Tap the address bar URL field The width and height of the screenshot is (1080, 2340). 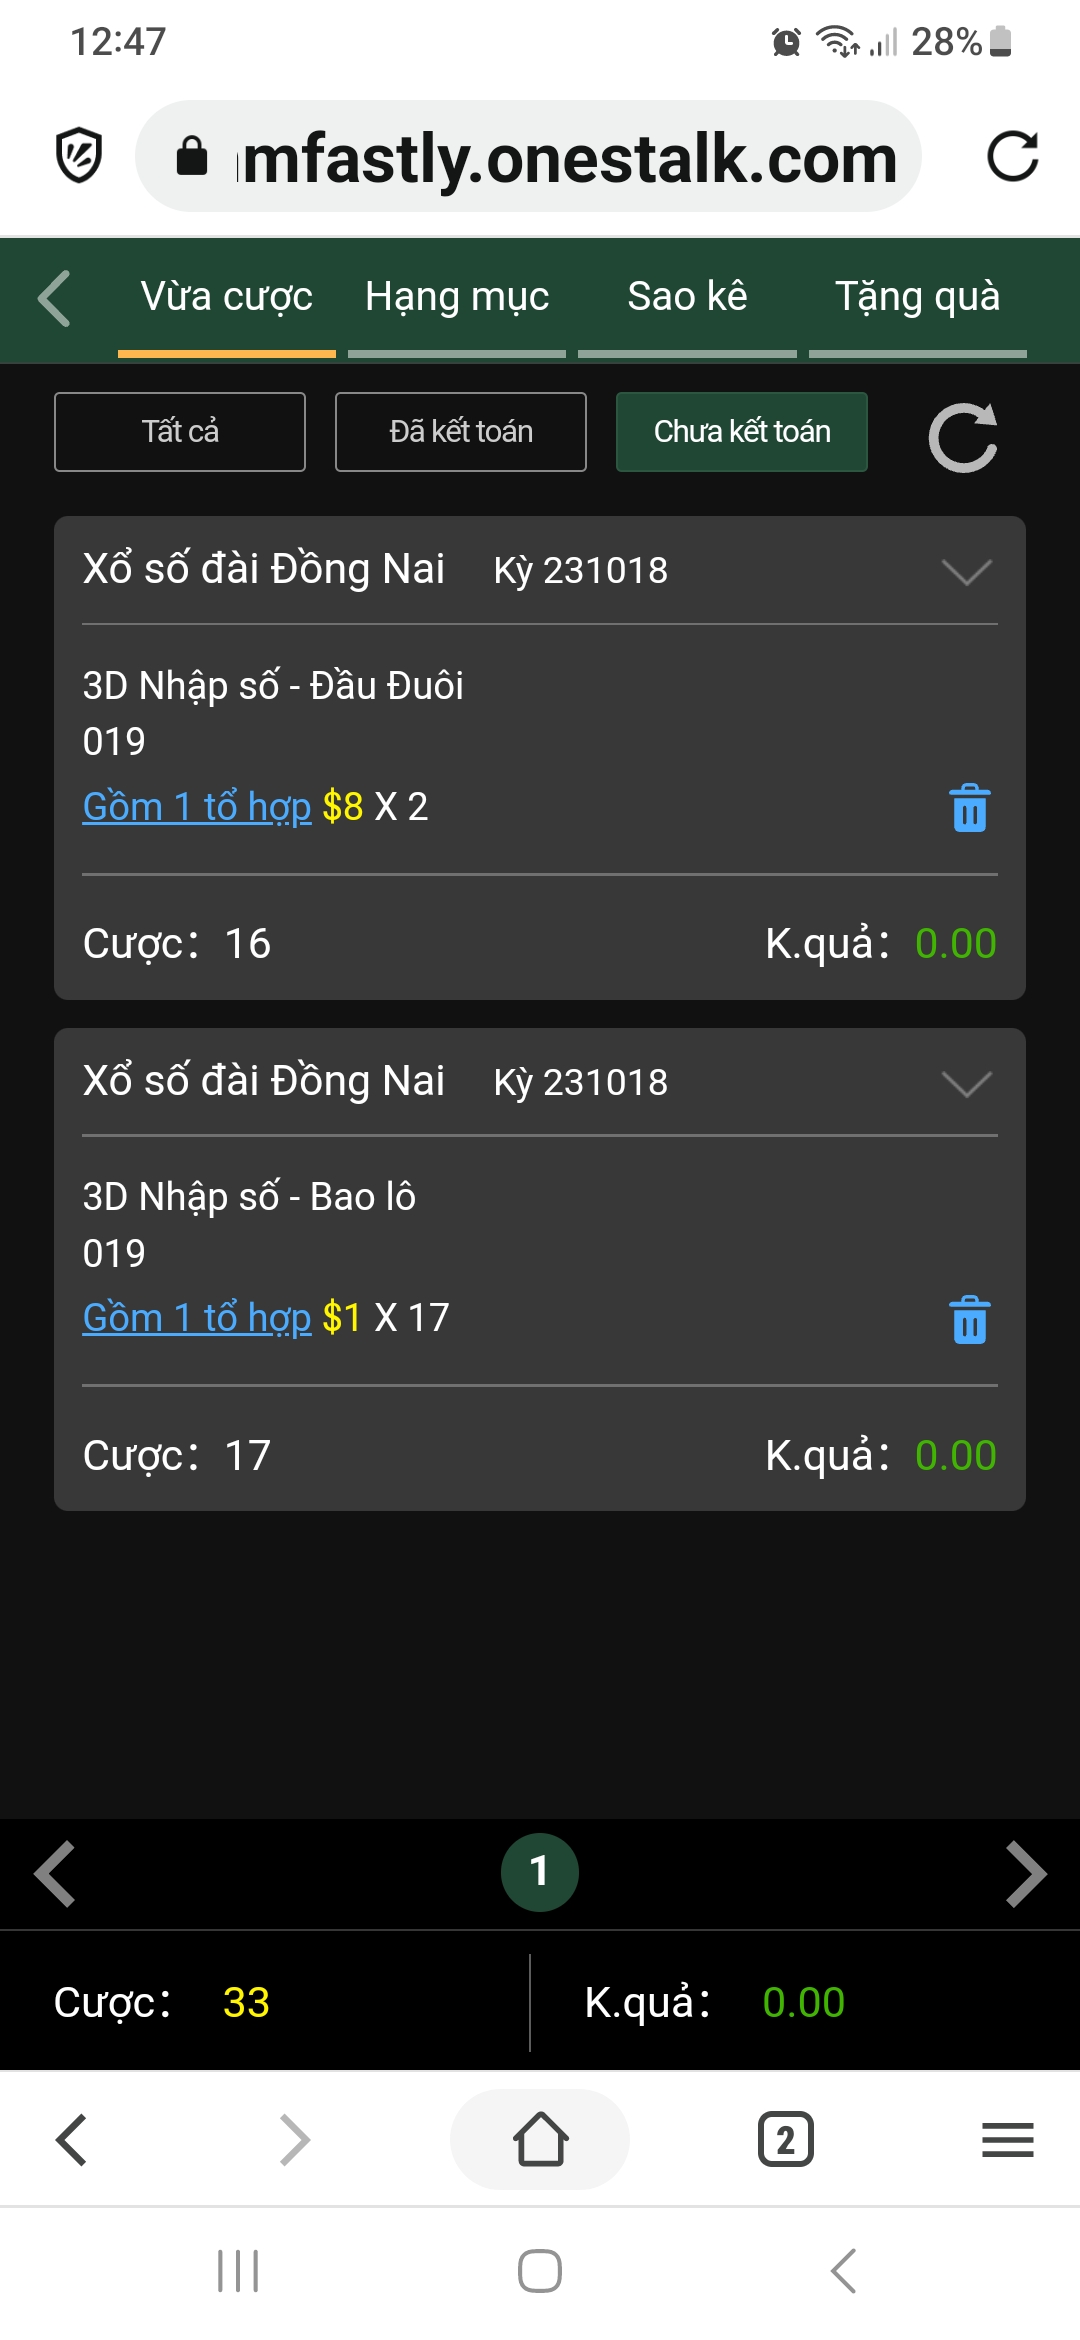tap(528, 156)
